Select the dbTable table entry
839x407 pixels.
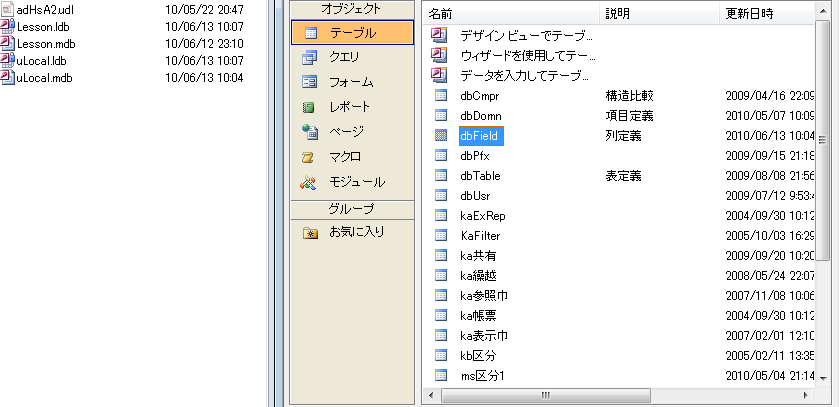(x=480, y=175)
